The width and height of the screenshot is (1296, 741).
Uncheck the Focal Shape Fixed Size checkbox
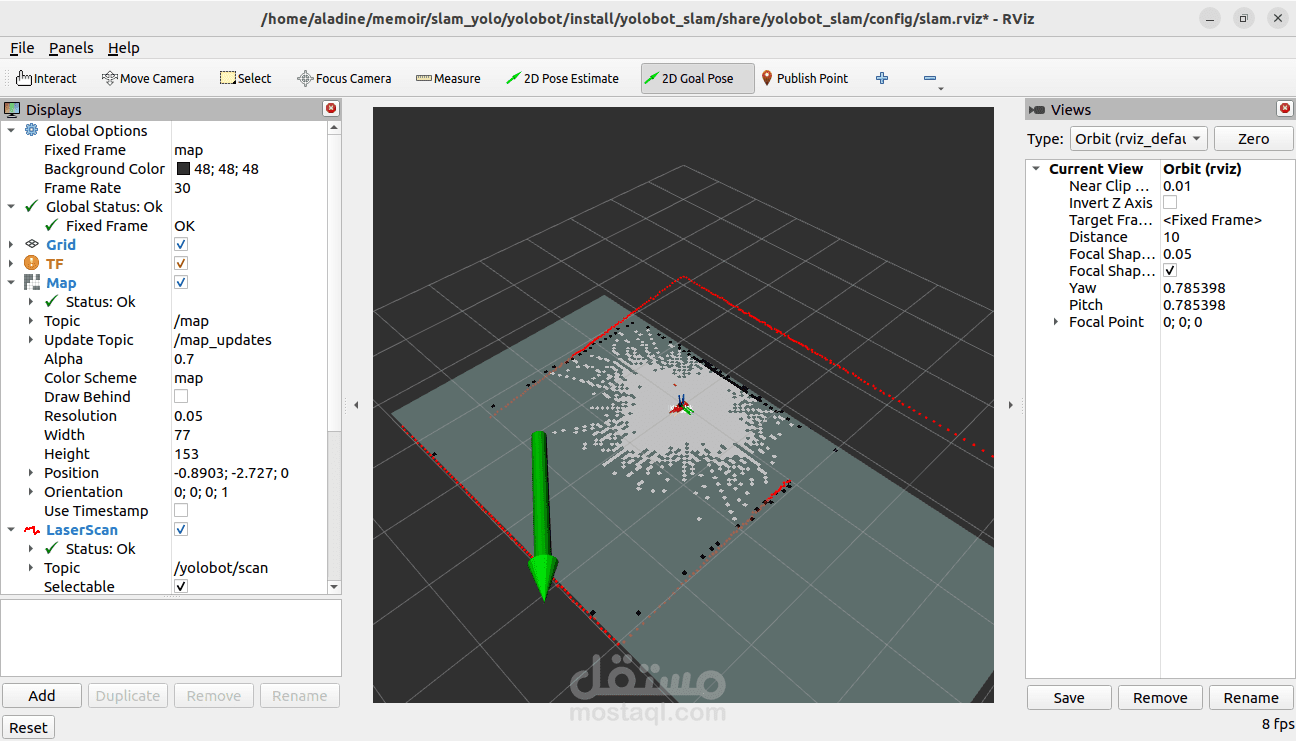1170,271
